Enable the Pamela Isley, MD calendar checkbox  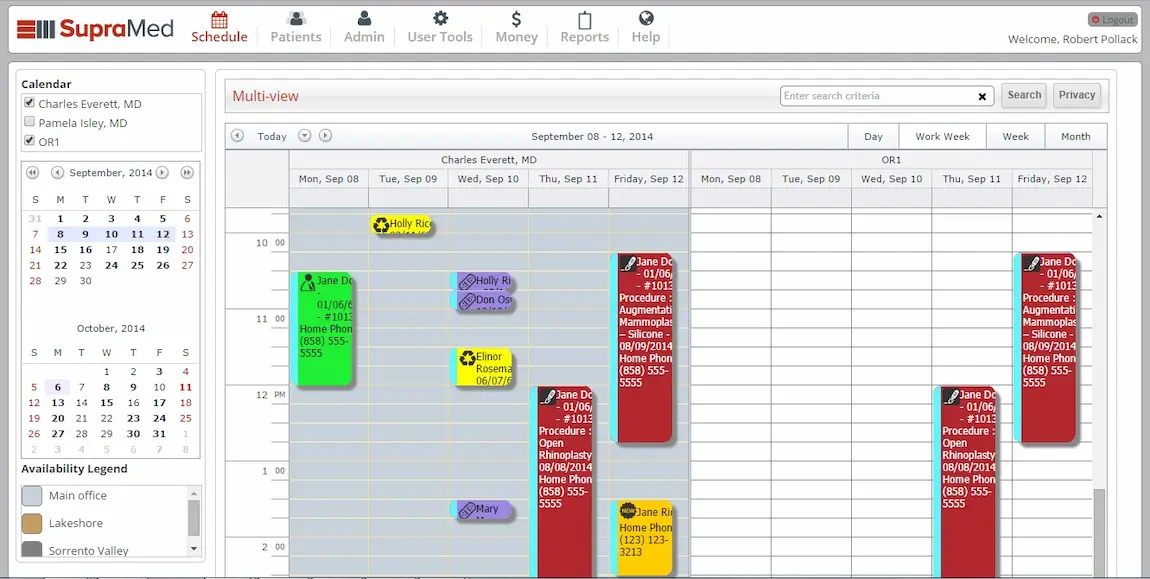(29, 119)
